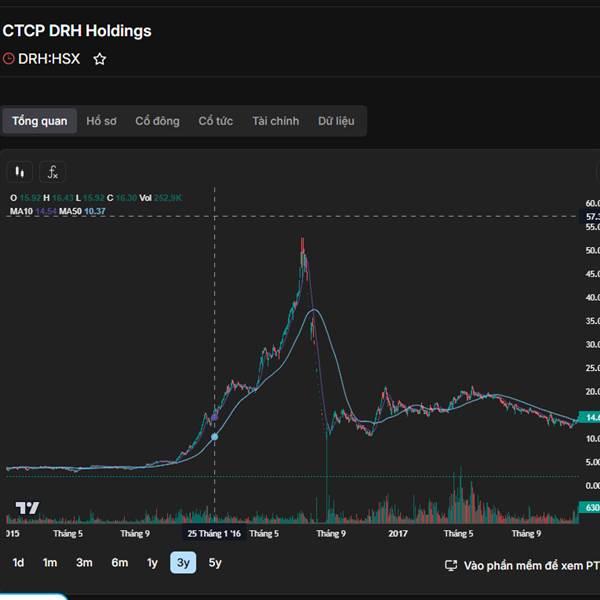Click the crosshair price label 57 on axis
Screen dimensions: 600x600
pyautogui.click(x=589, y=217)
